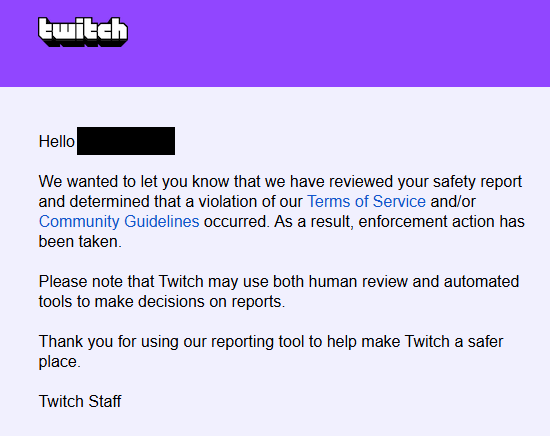
Task: Click the words "been taken."
Action: click(x=80, y=242)
